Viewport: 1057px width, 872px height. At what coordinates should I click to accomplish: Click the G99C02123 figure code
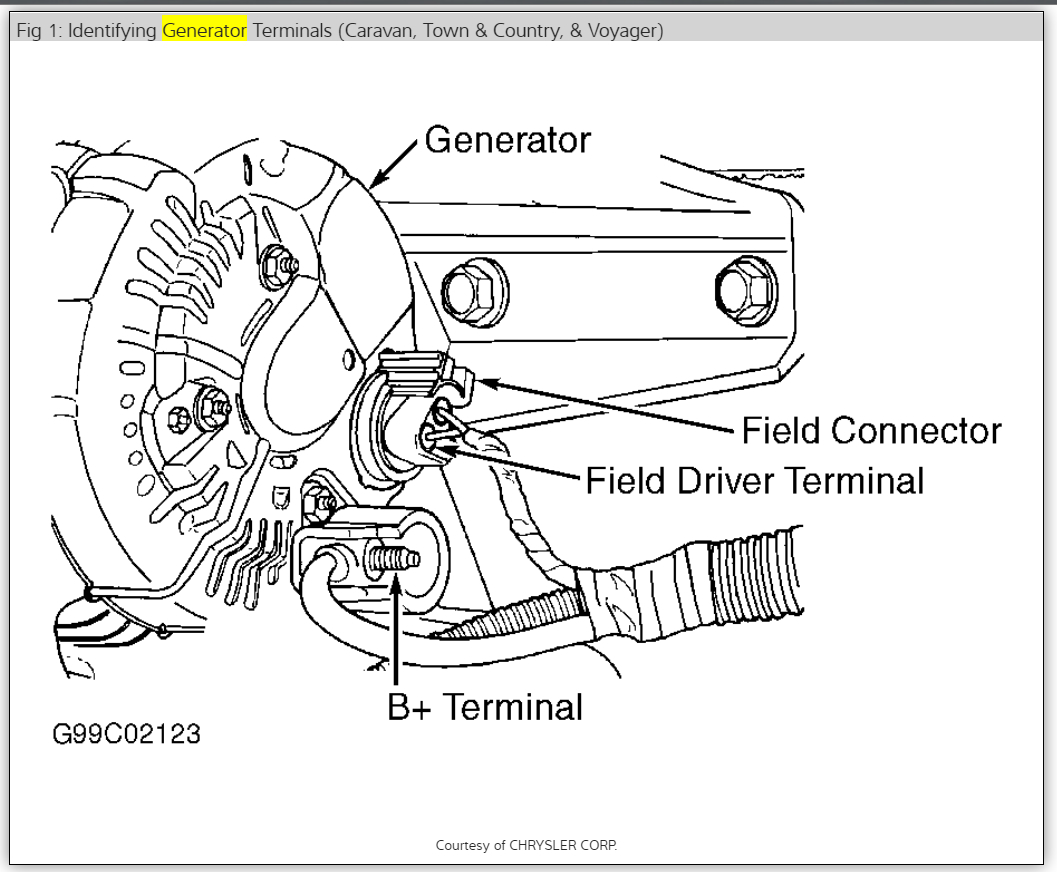click(x=127, y=735)
